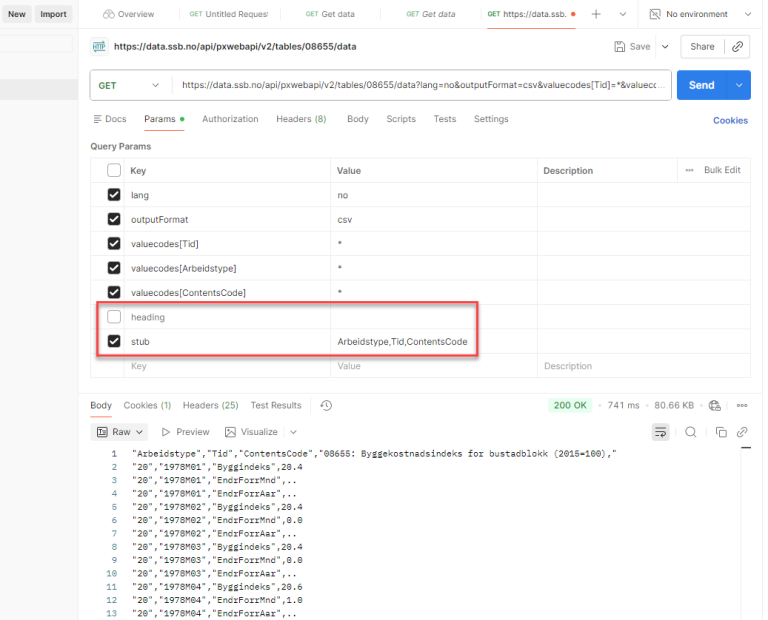Search within the response body

690,432
